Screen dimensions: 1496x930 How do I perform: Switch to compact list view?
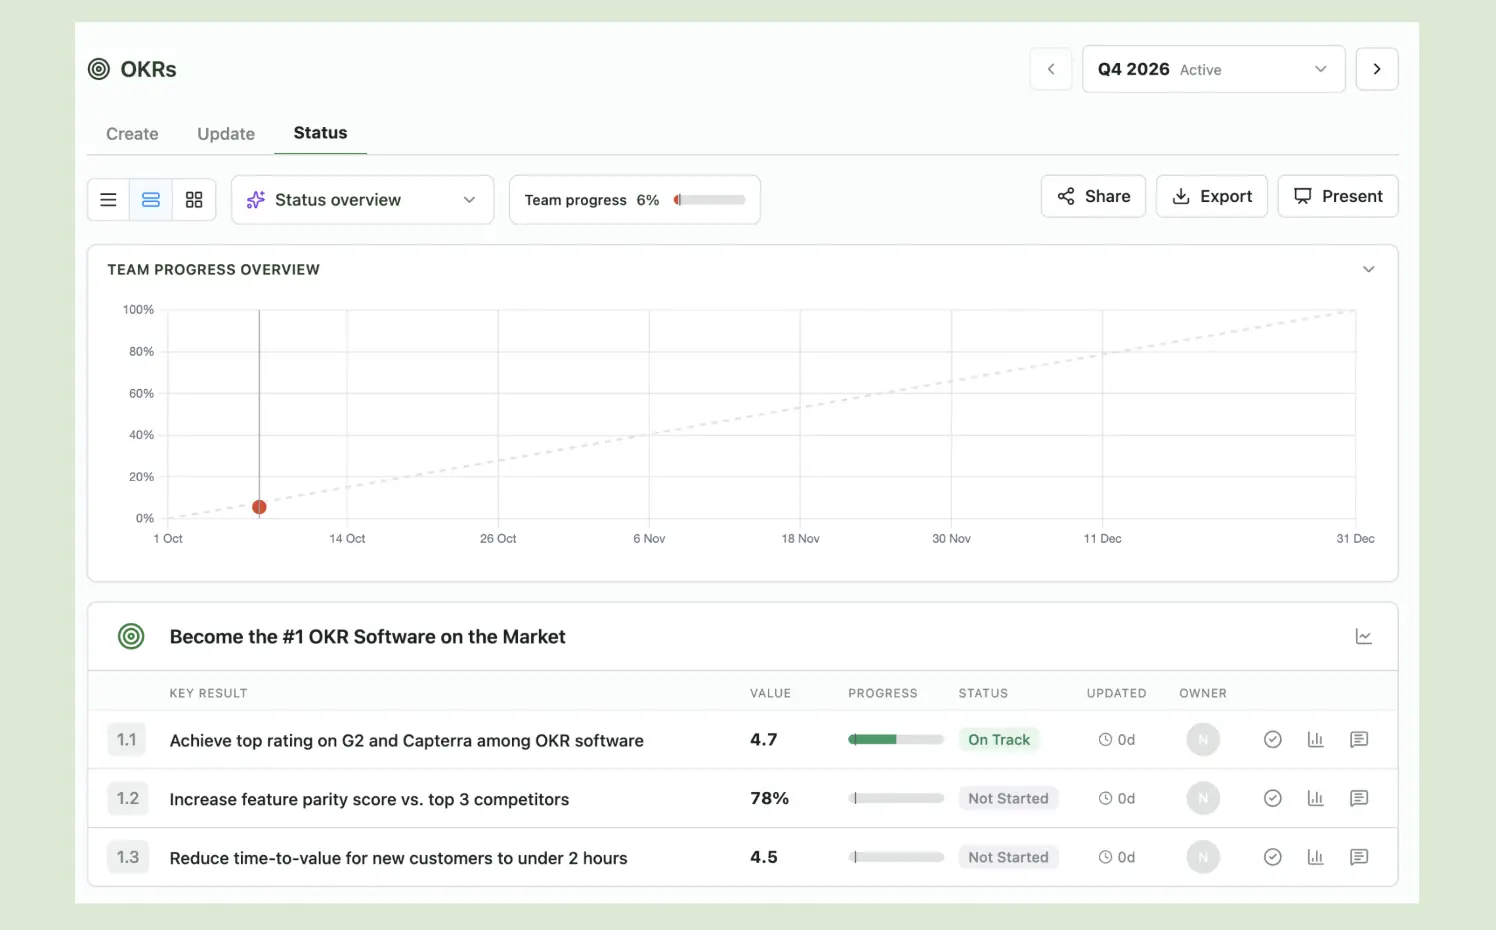(x=108, y=200)
